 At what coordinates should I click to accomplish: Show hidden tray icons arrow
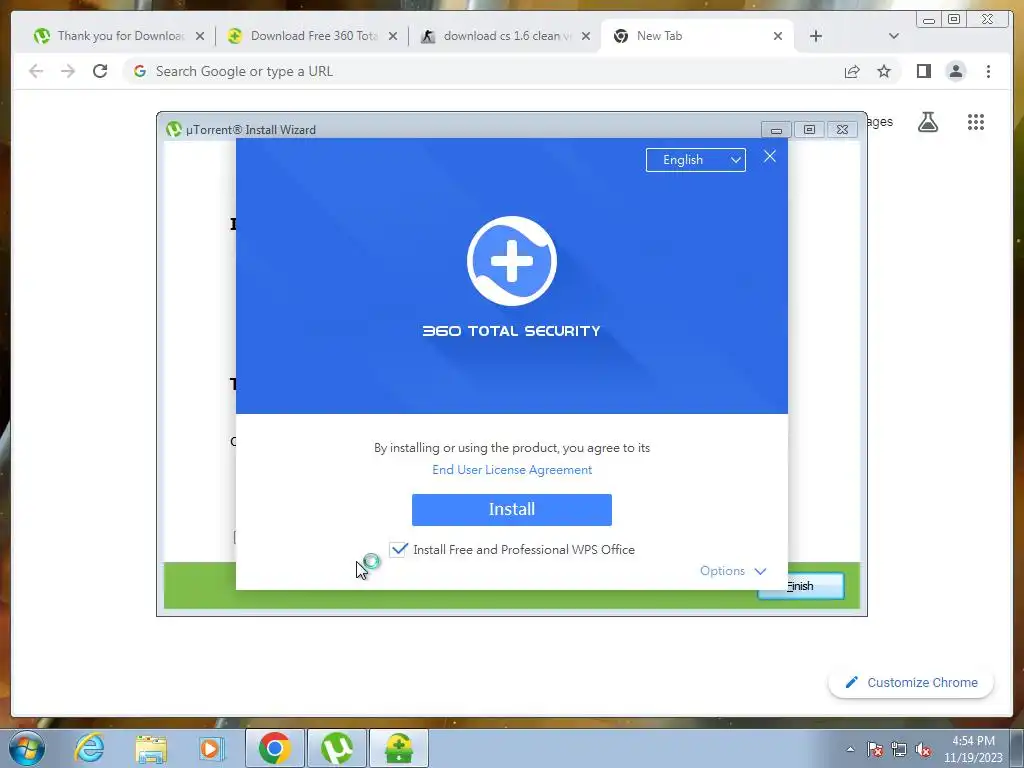850,749
